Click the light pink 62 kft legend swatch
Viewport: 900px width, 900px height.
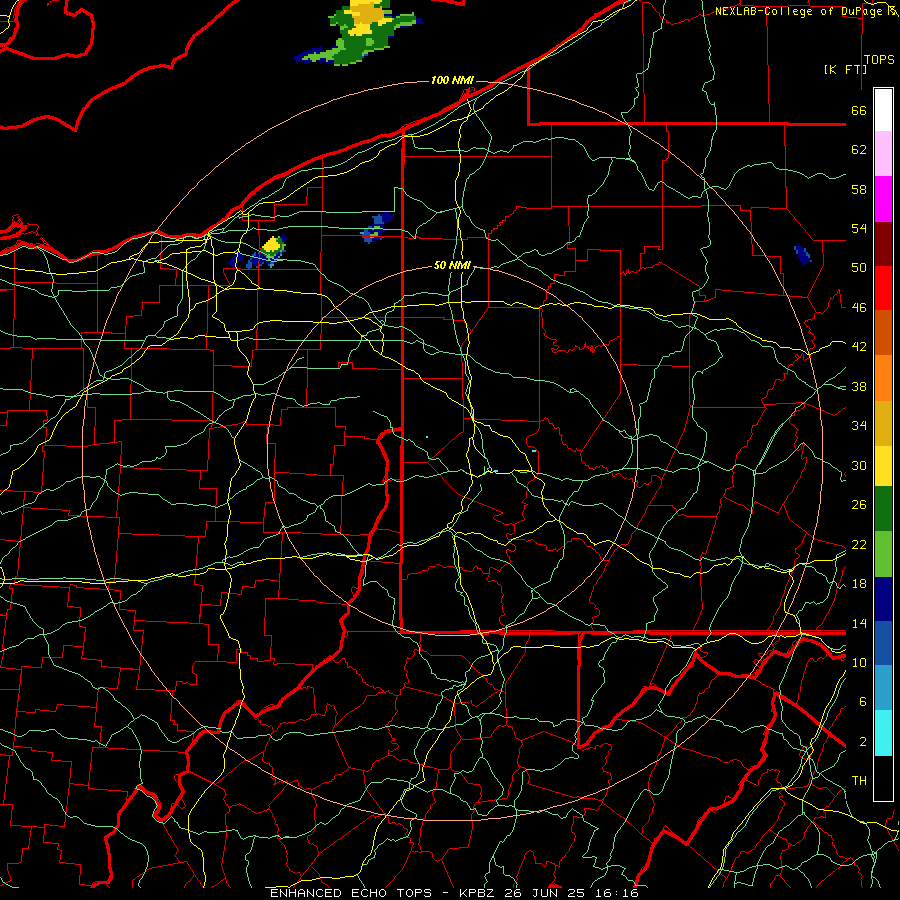tap(883, 153)
